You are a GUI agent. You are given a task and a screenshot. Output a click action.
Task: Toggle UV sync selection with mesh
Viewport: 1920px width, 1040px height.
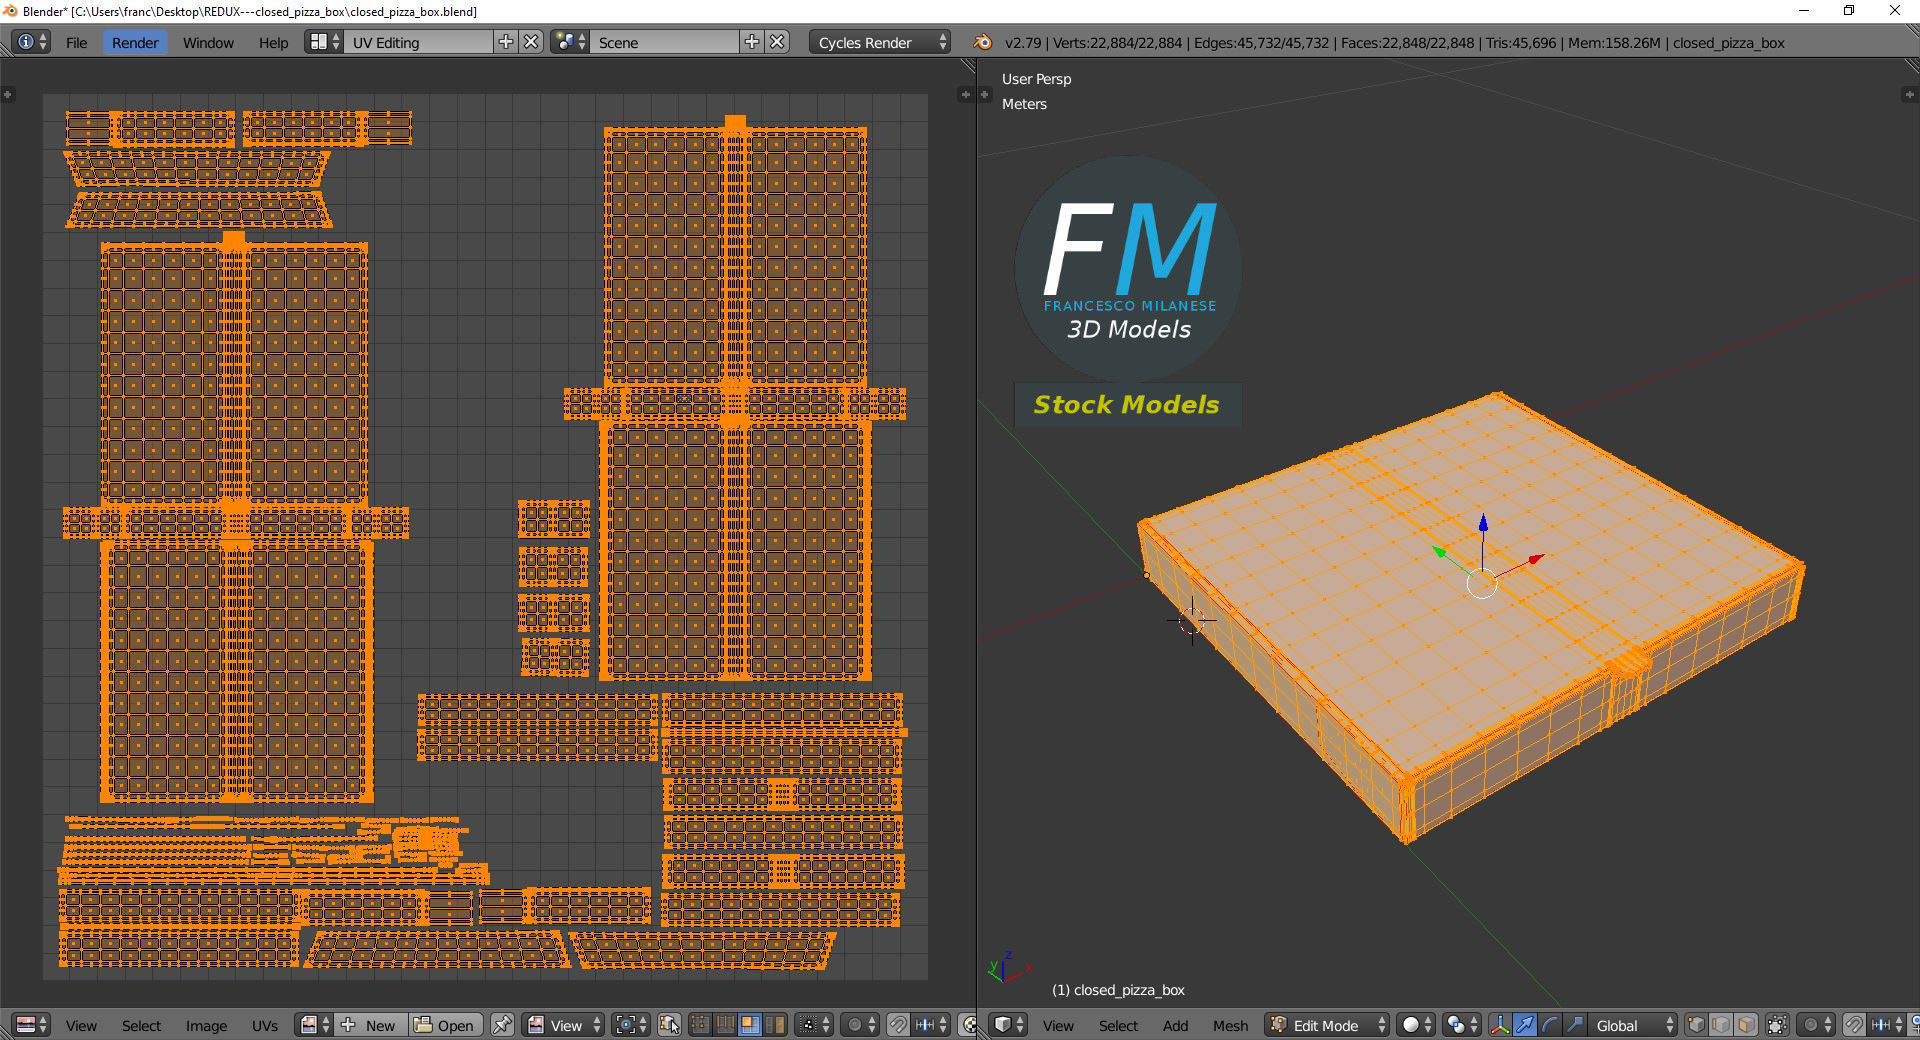(669, 1025)
